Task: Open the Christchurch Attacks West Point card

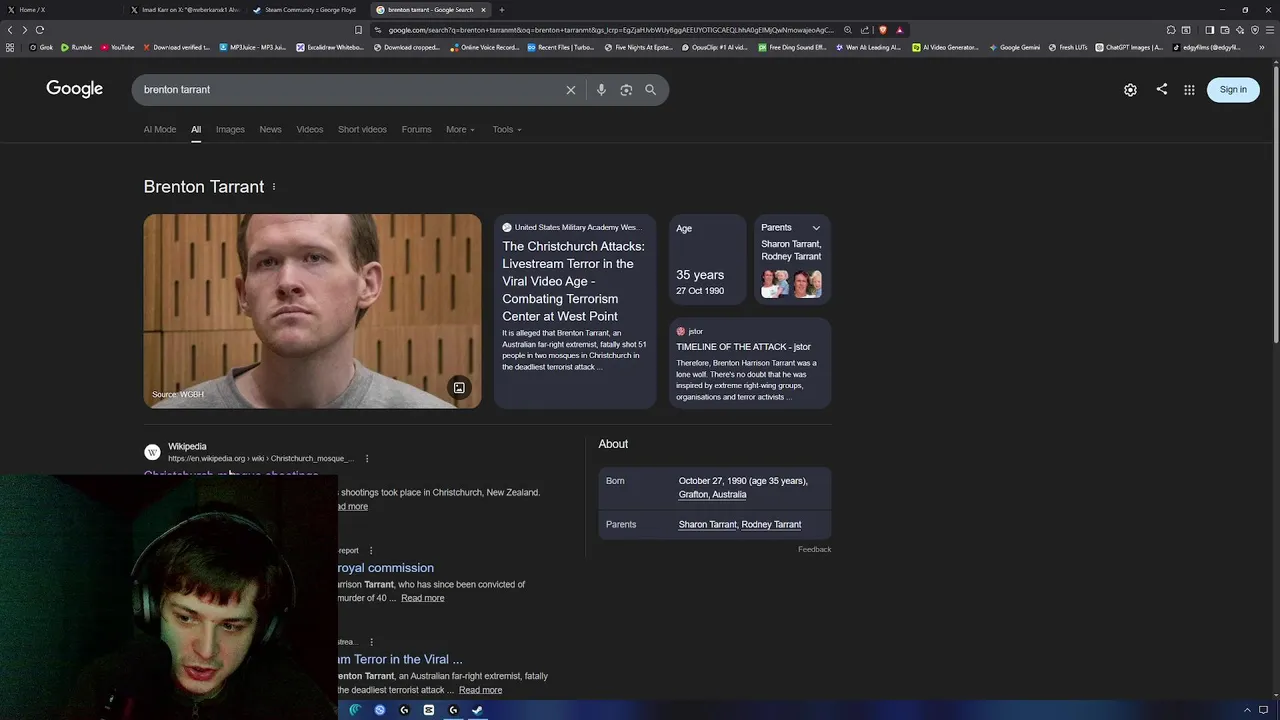Action: coord(575,311)
